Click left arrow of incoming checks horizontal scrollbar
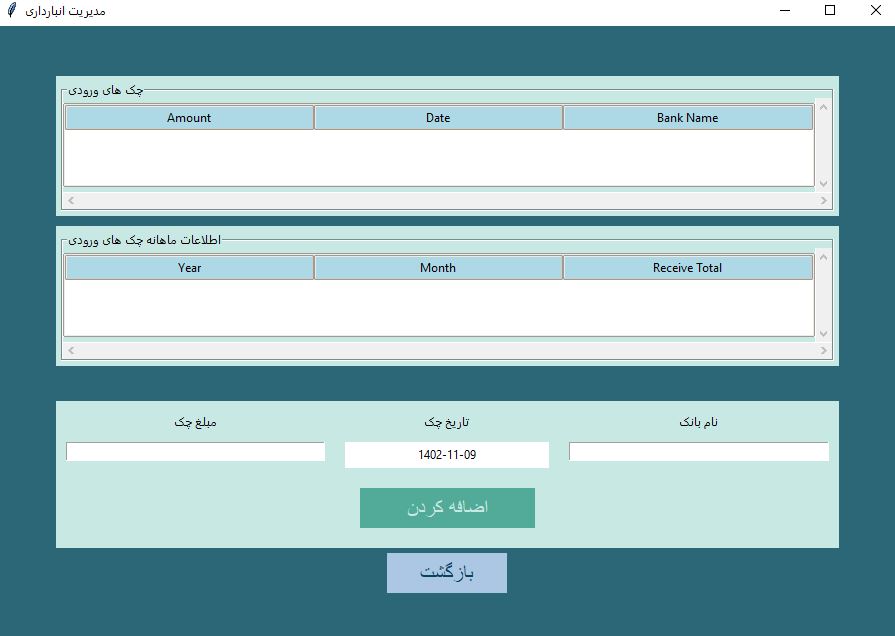The height and width of the screenshot is (636, 895). (70, 200)
